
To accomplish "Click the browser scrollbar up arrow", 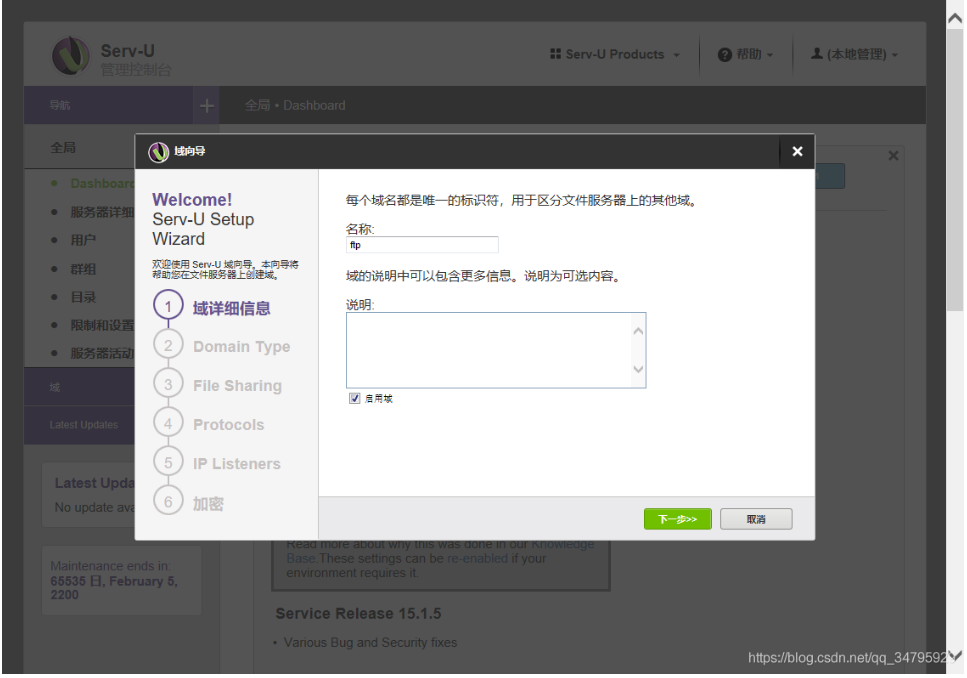I will coord(955,19).
